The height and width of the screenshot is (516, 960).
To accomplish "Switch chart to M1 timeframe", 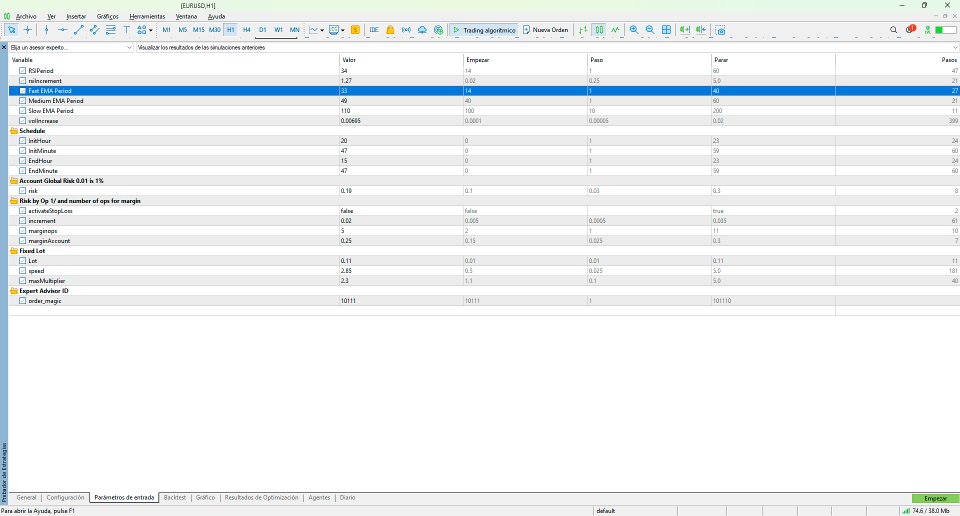I will (x=167, y=29).
